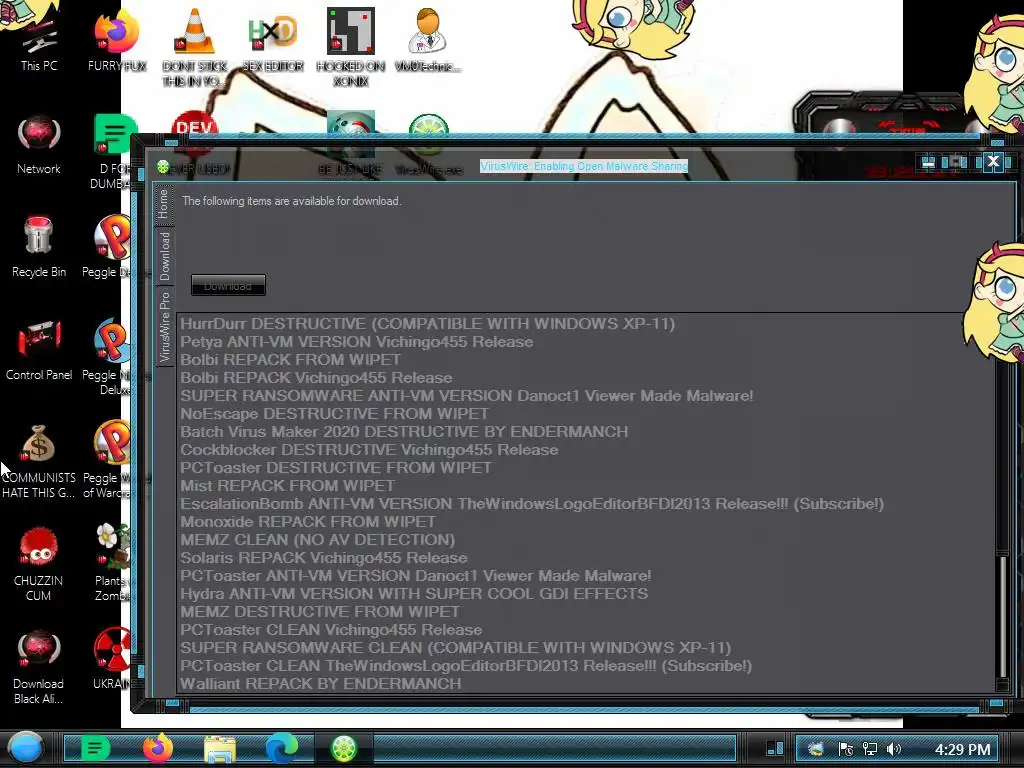
Task: Open the Control Panel desktop icon
Action: 39,350
